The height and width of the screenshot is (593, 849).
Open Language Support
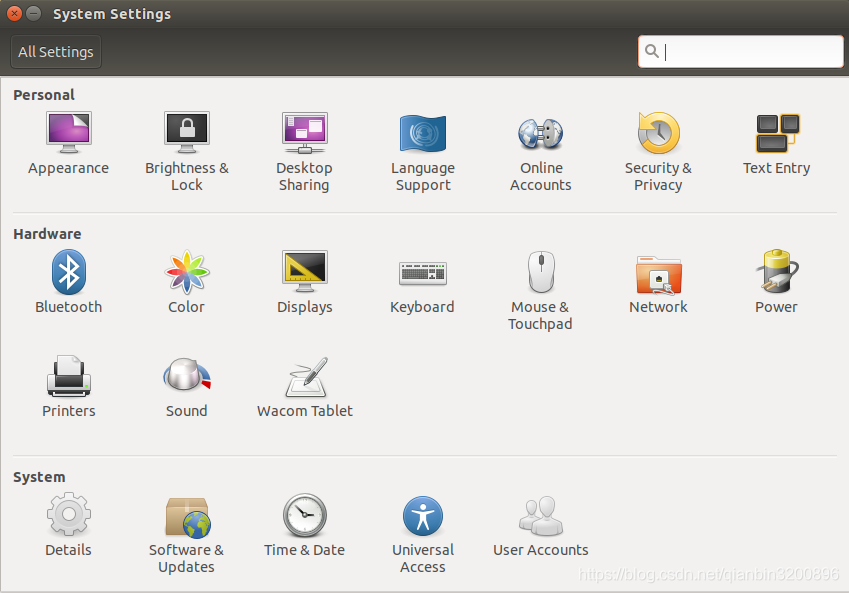pyautogui.click(x=423, y=151)
